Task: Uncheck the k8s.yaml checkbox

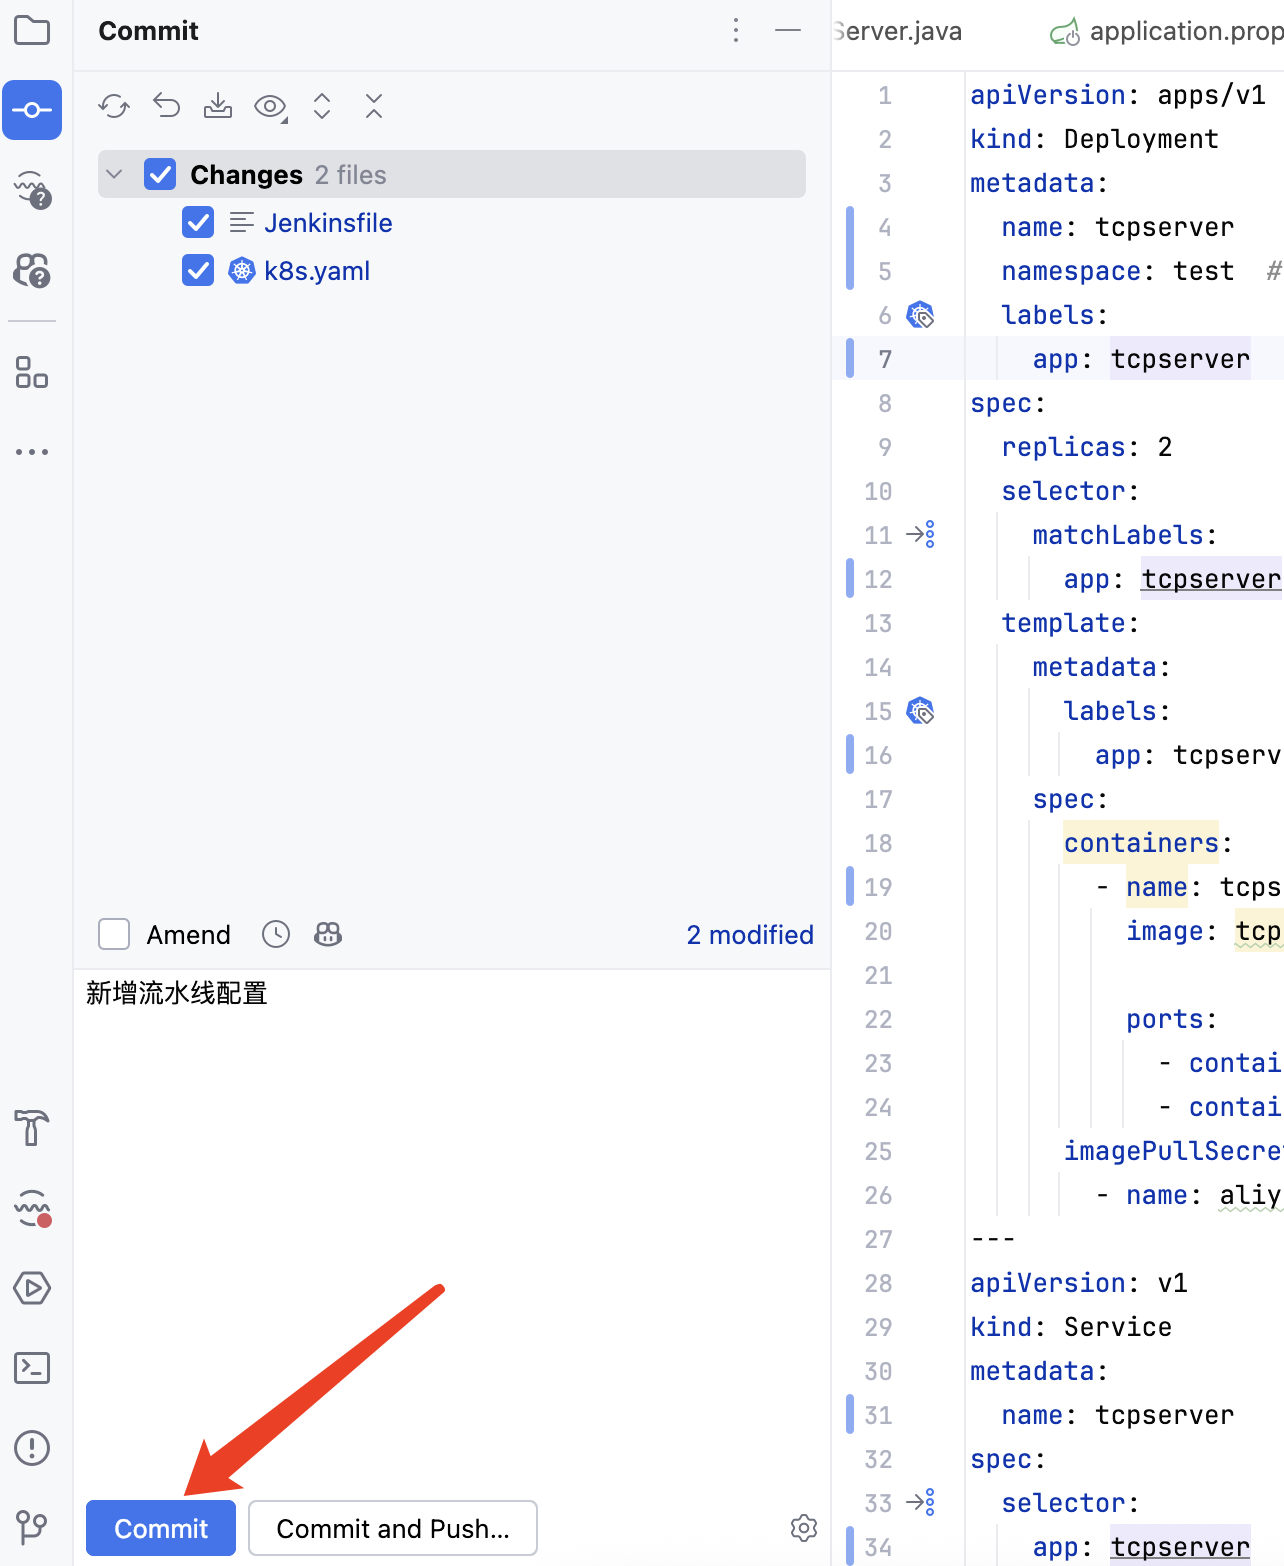Action: click(198, 271)
